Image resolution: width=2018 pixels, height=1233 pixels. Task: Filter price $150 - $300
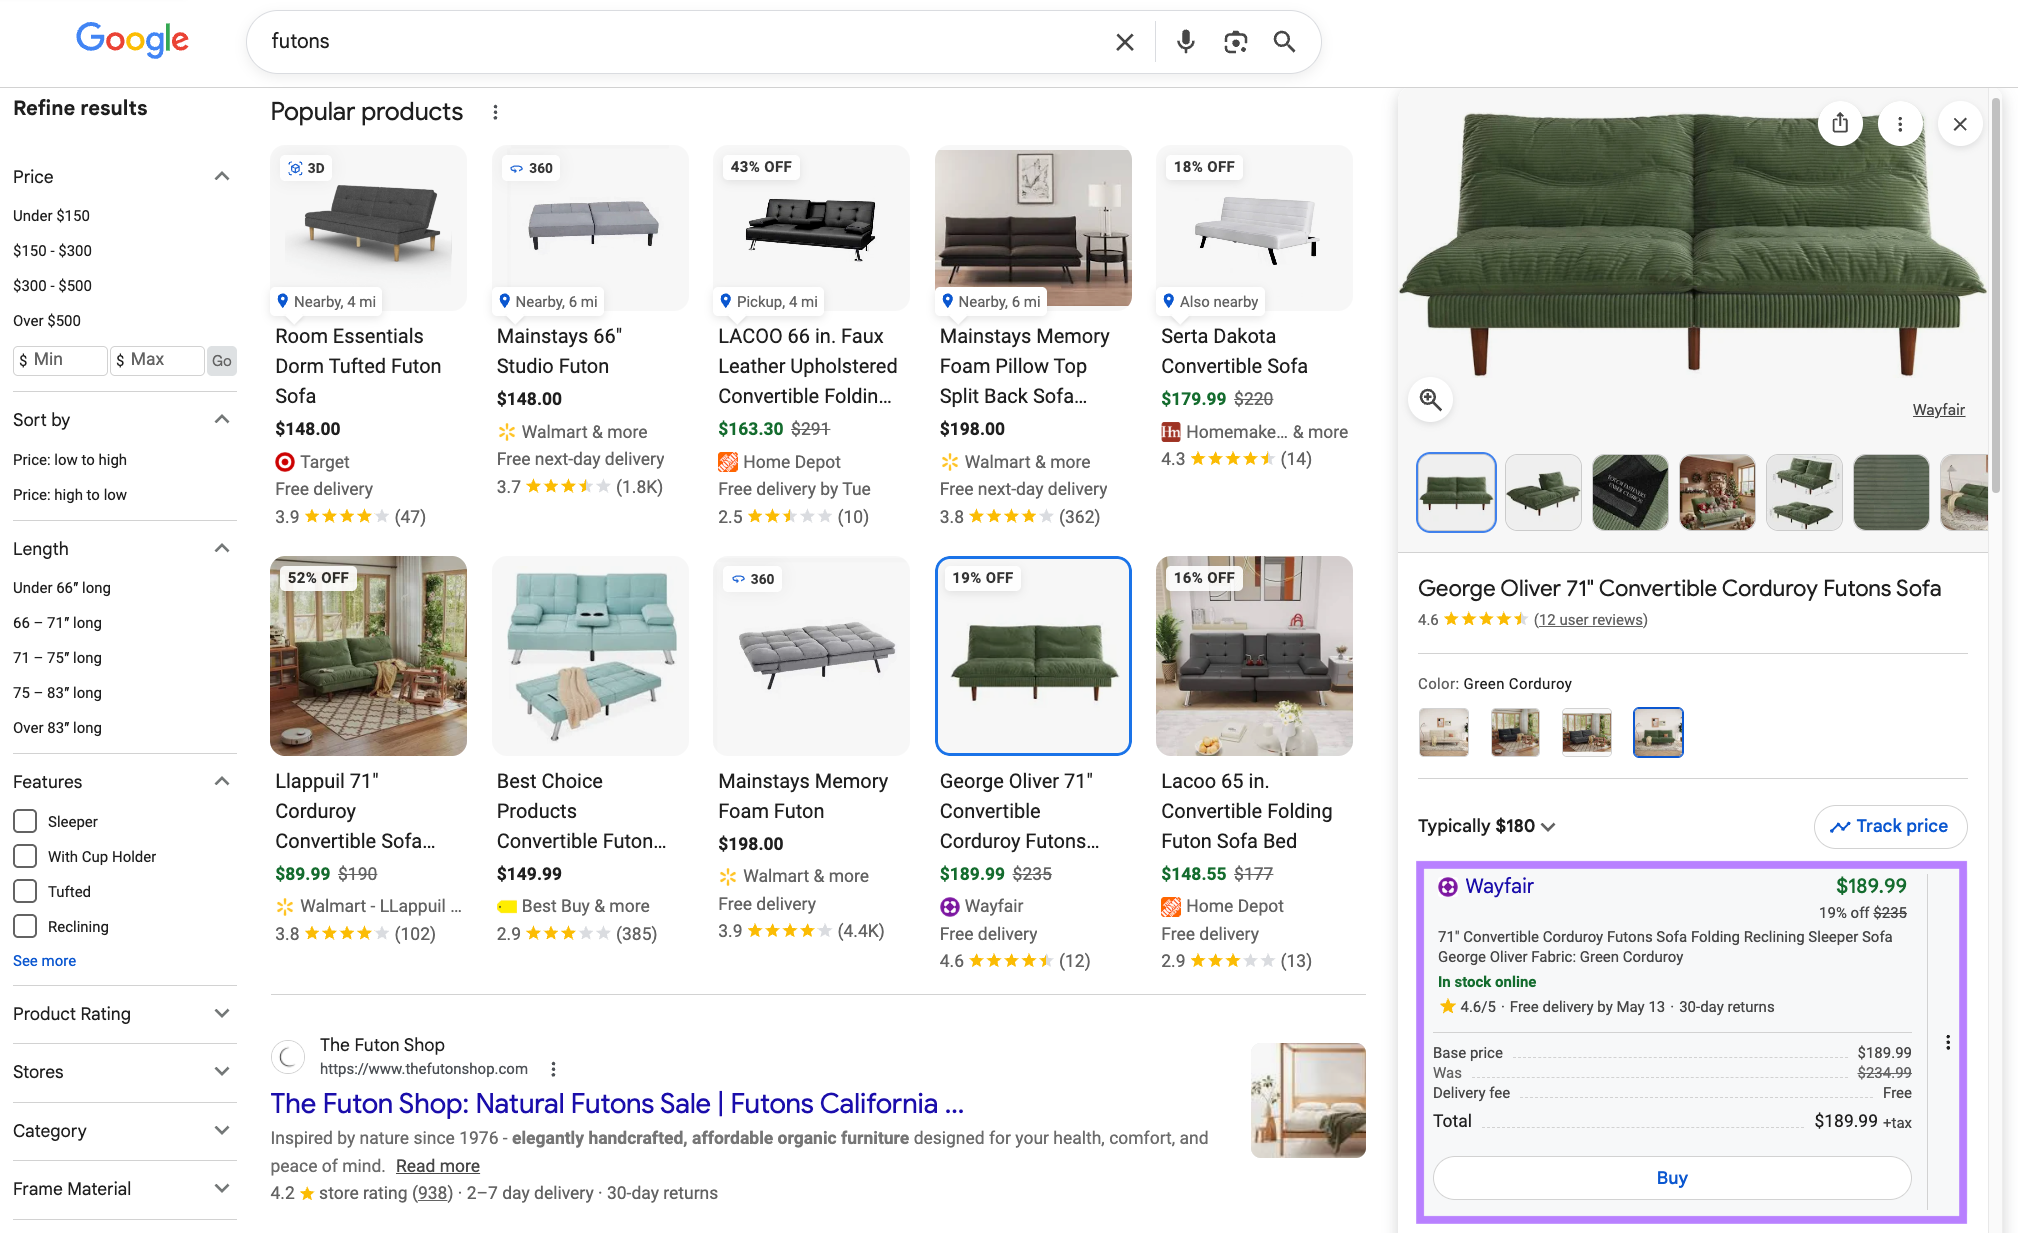pos(52,251)
